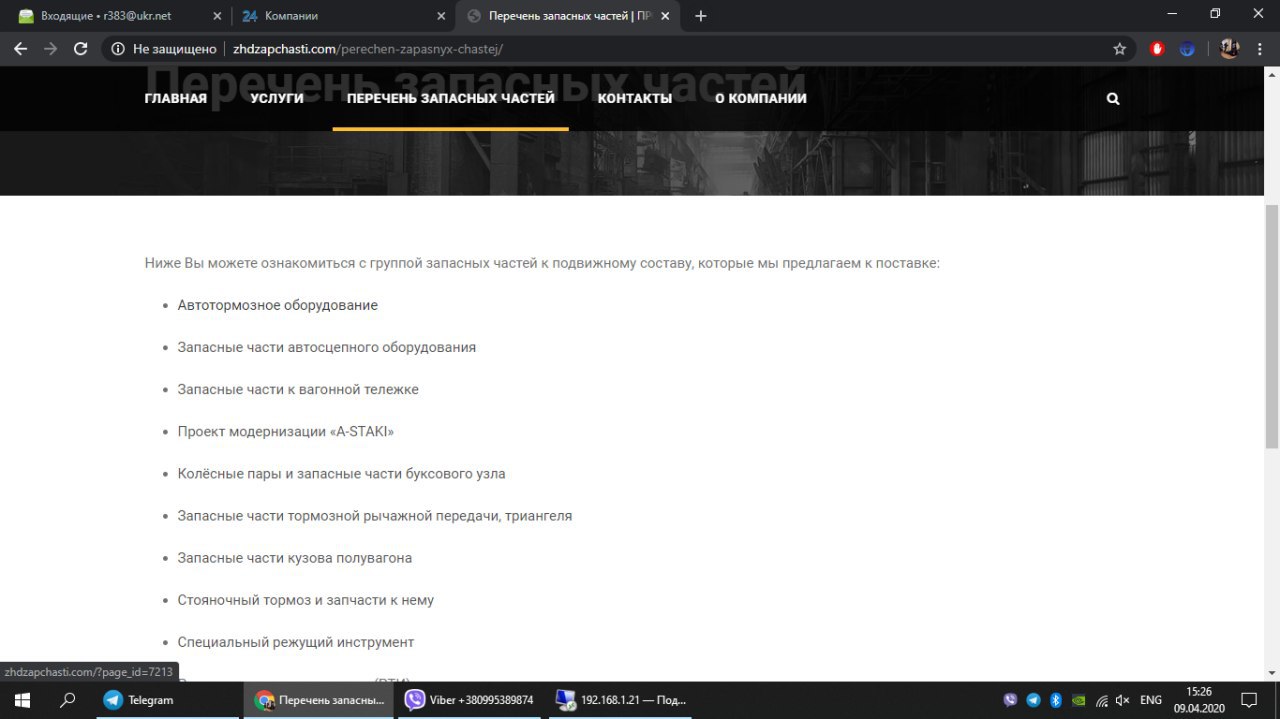The width and height of the screenshot is (1280, 719).
Task: Close the 'Перечень запасных частей' tab
Action: click(x=665, y=16)
